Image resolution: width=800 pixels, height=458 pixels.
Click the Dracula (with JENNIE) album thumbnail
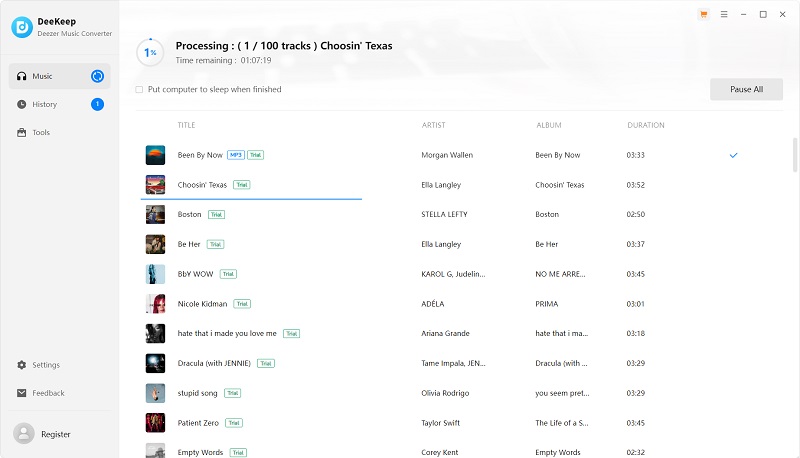(x=155, y=363)
